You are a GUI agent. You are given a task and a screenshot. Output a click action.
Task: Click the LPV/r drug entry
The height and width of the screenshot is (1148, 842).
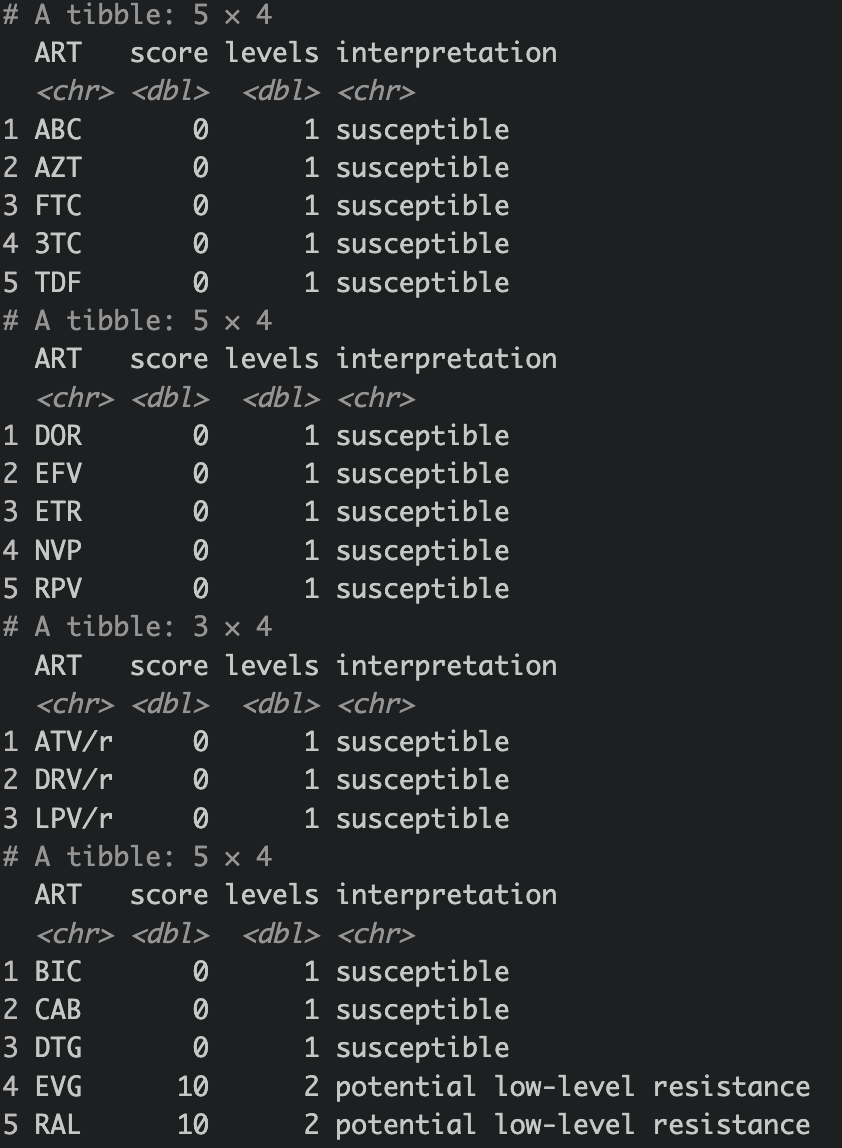coord(74,819)
